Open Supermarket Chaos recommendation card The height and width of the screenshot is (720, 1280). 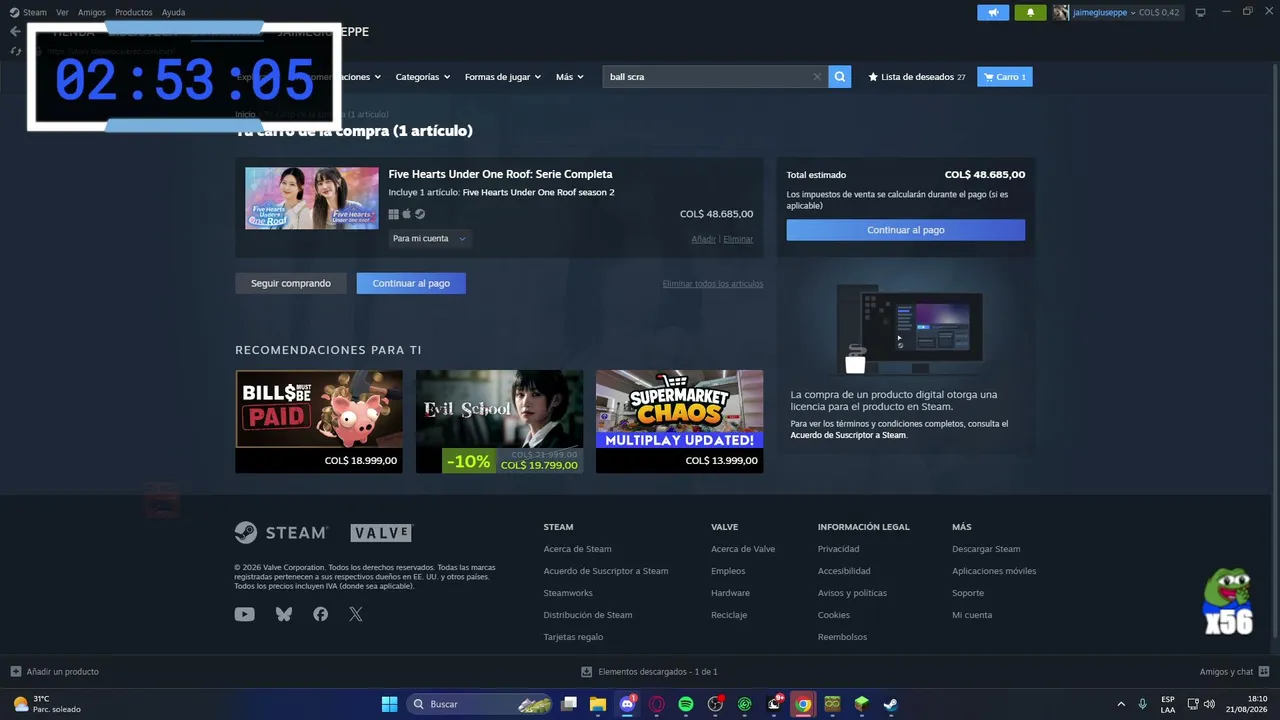coord(679,421)
